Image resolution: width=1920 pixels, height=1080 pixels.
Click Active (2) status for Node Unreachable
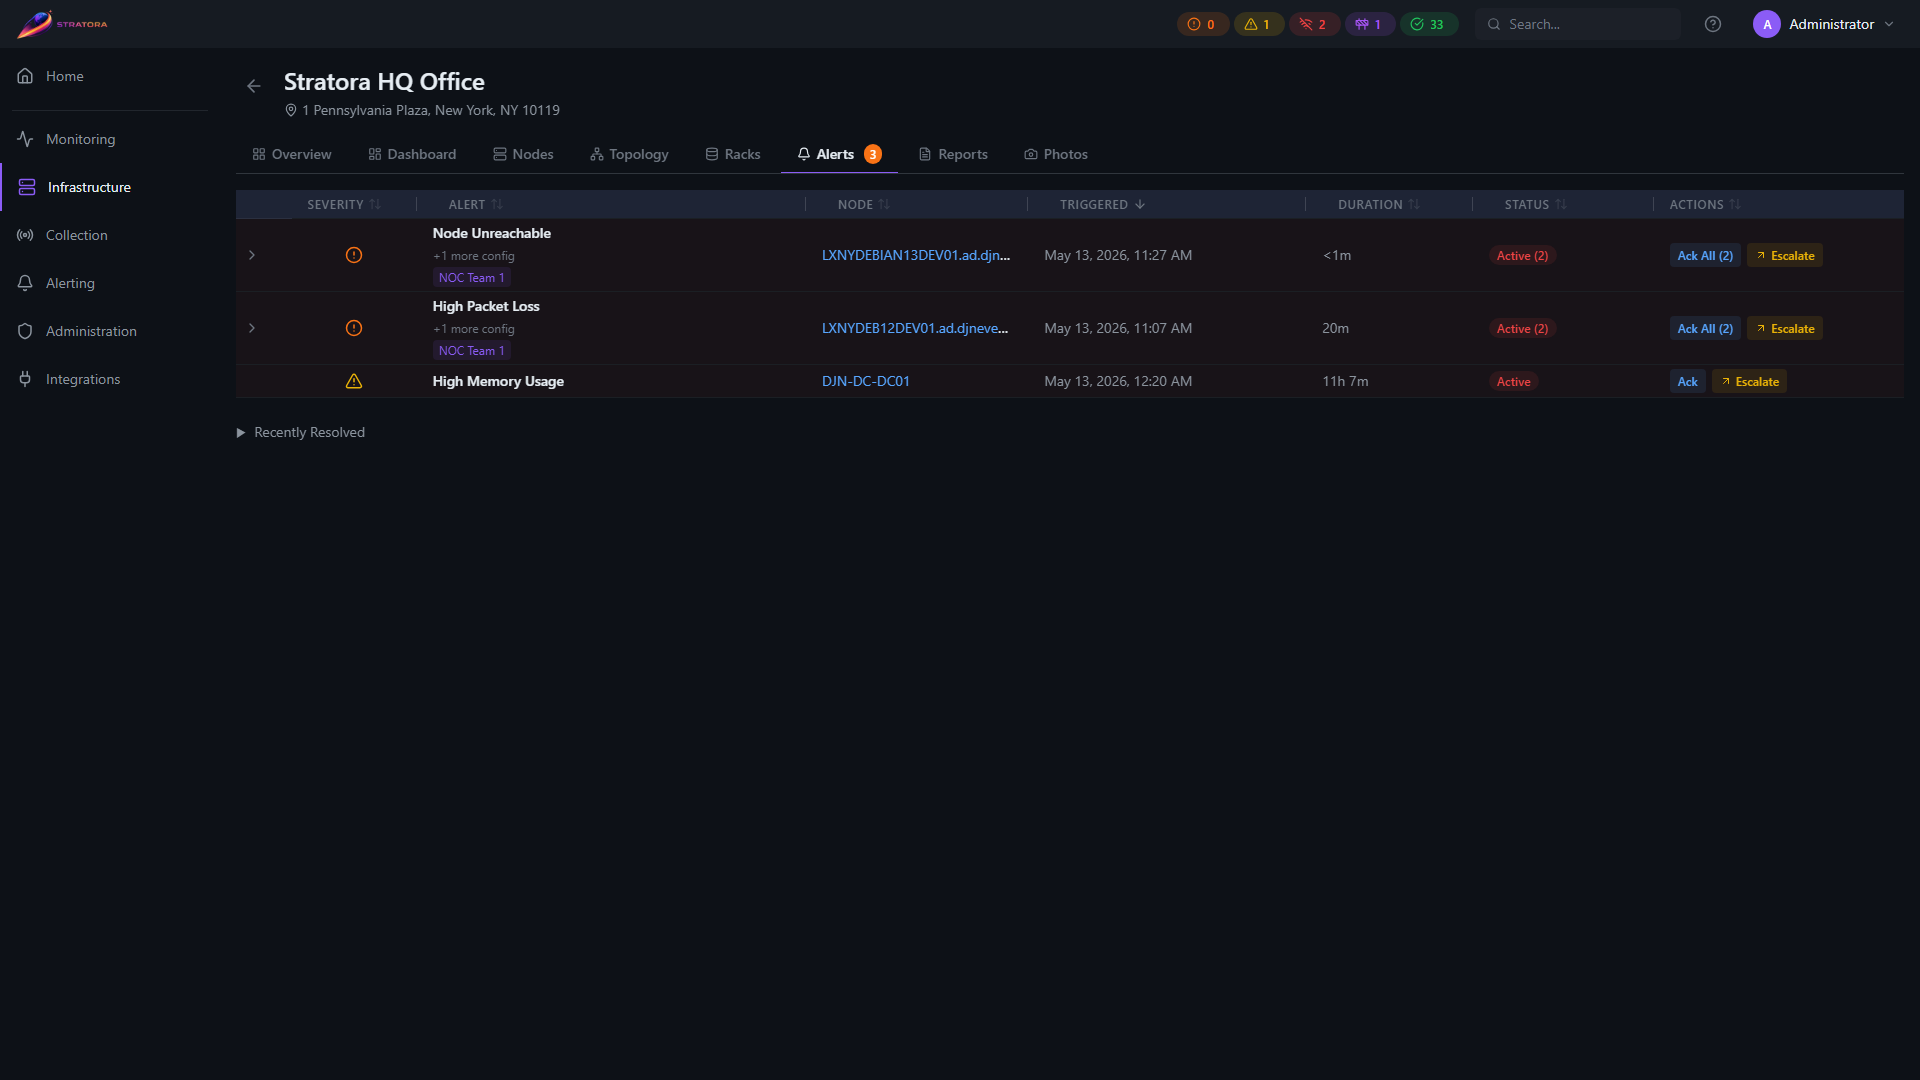1522,255
